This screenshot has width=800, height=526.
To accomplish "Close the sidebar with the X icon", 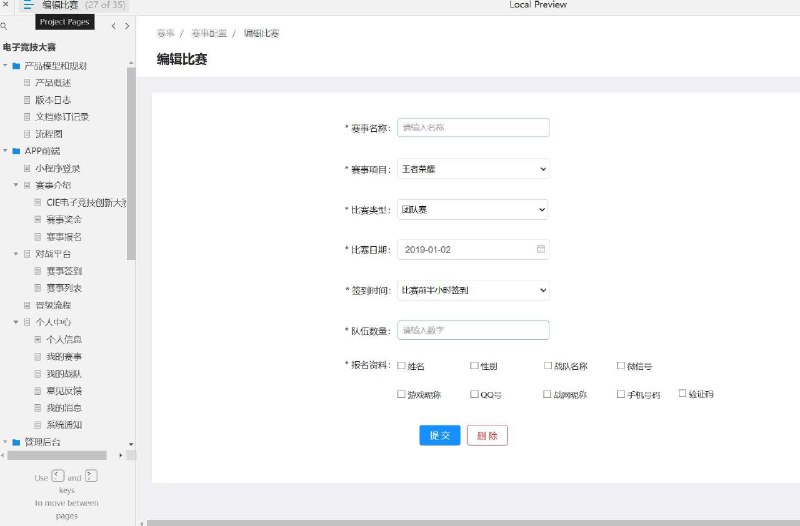I will click(x=6, y=4).
